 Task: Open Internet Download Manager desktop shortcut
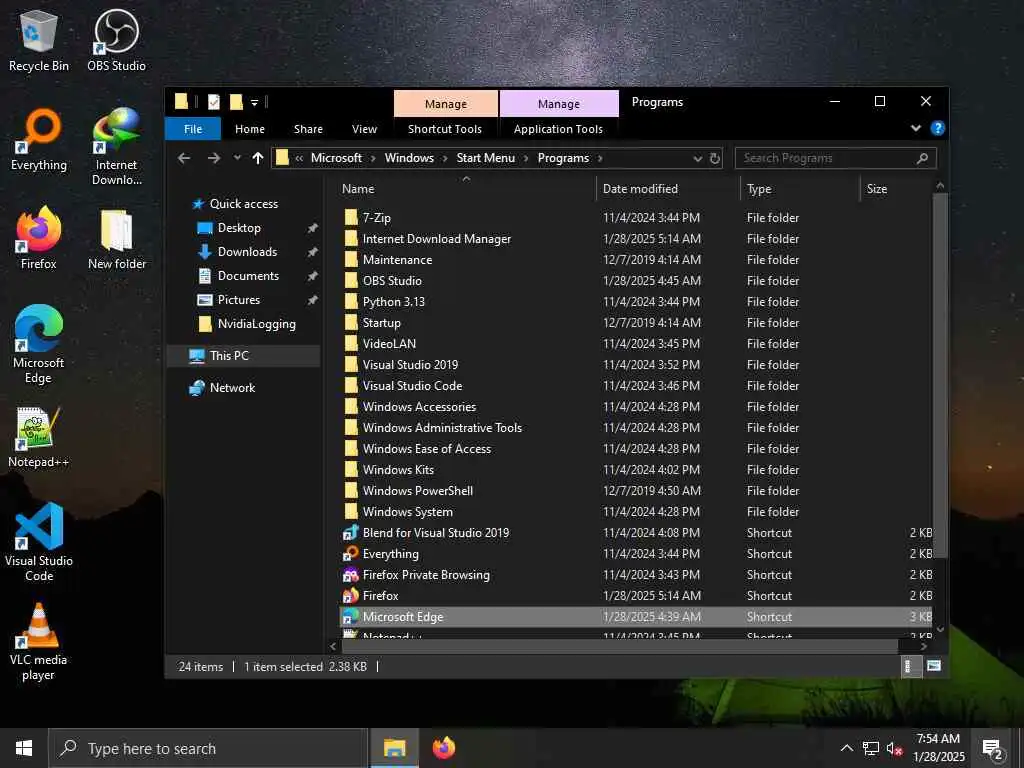pyautogui.click(x=116, y=147)
